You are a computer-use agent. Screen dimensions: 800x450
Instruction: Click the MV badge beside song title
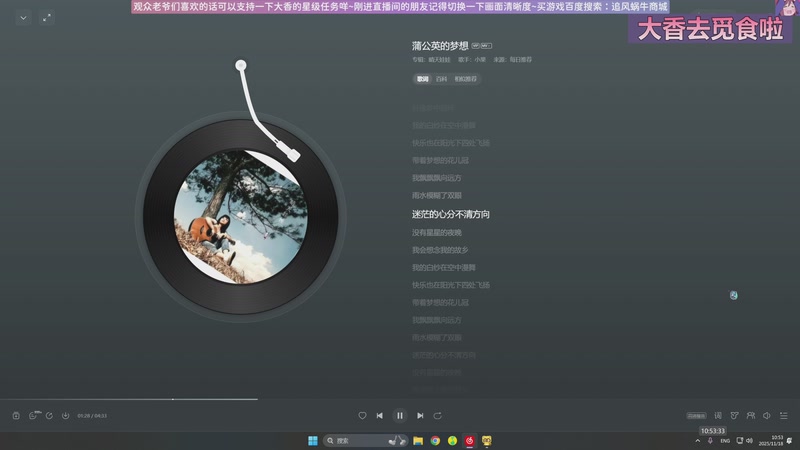[x=486, y=46]
